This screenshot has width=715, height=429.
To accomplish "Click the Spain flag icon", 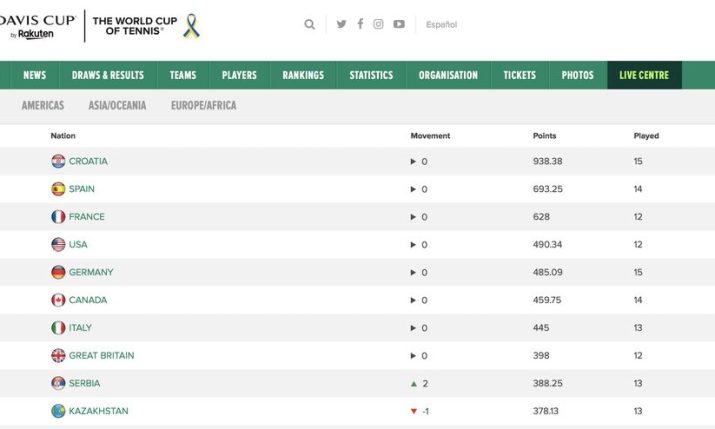I will pos(58,189).
